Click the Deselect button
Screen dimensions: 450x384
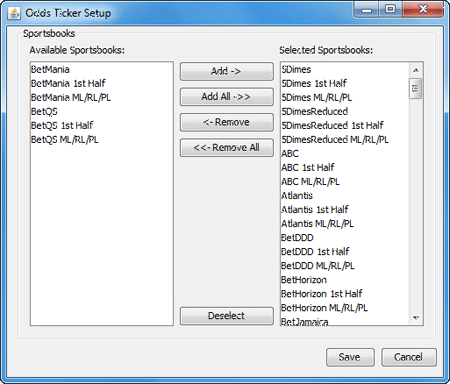point(227,316)
